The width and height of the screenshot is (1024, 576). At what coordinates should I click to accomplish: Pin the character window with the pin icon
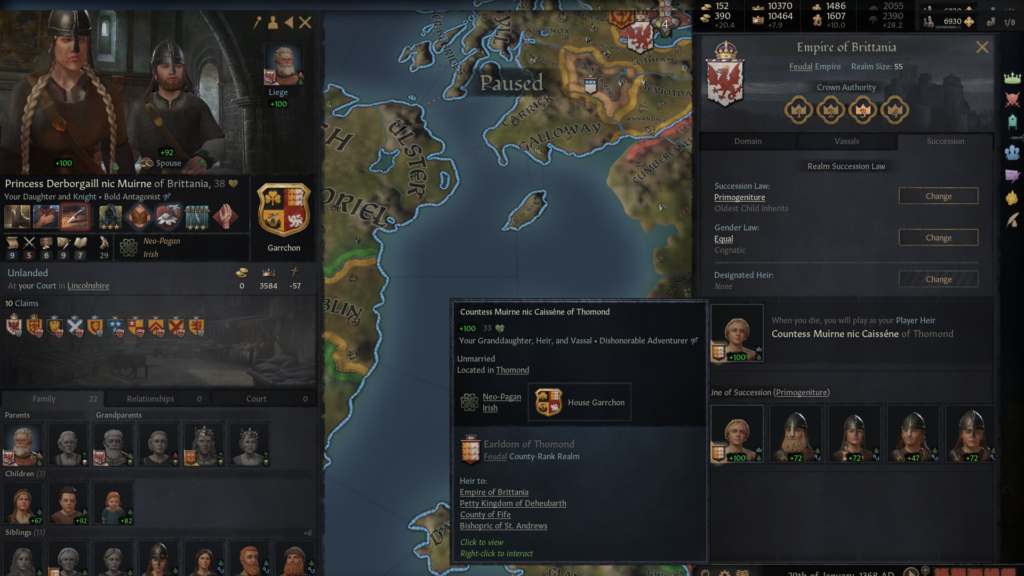click(x=257, y=23)
